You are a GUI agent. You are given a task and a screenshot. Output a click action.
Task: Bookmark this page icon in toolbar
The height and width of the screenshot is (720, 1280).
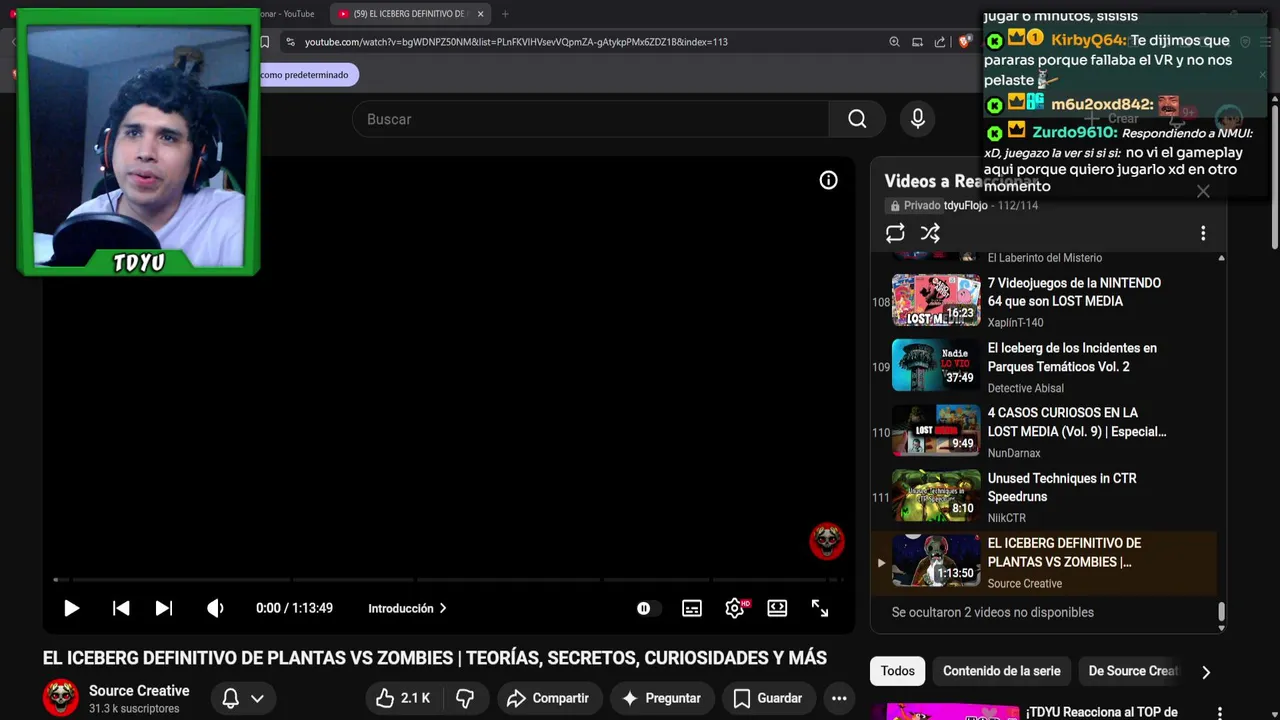[x=264, y=42]
